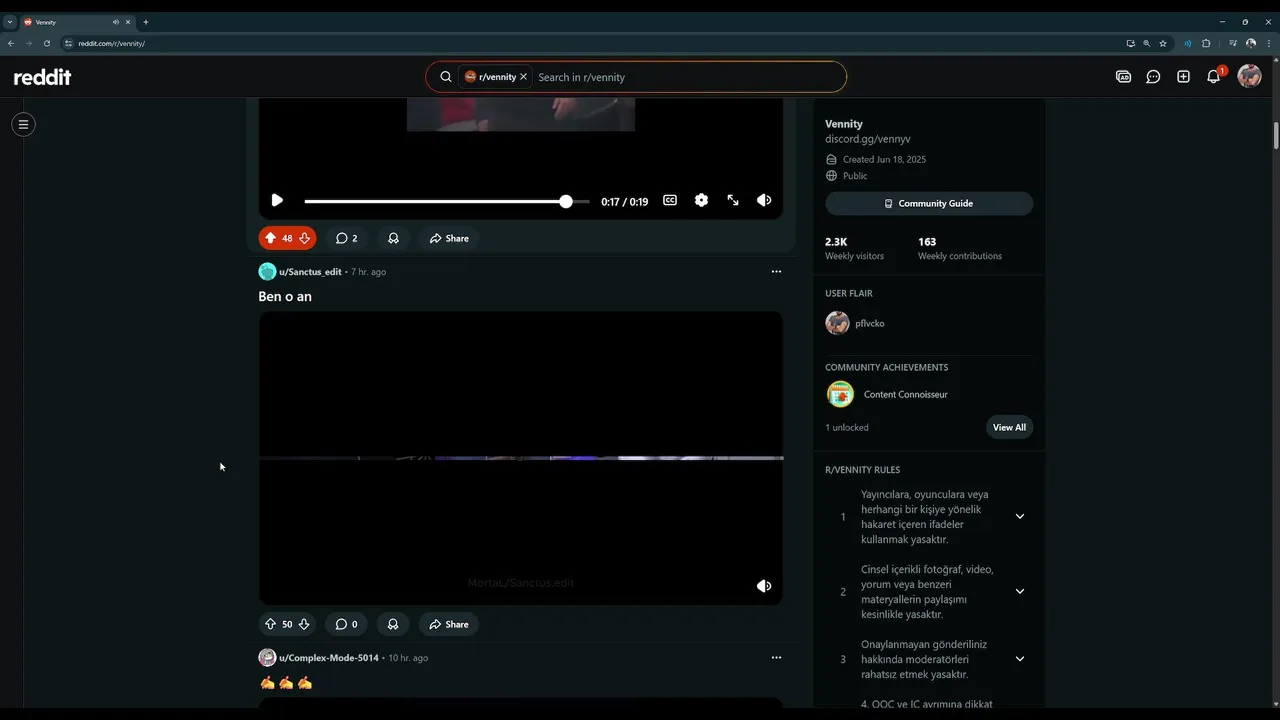Open Community Guide button
The width and height of the screenshot is (1280, 720).
929,203
